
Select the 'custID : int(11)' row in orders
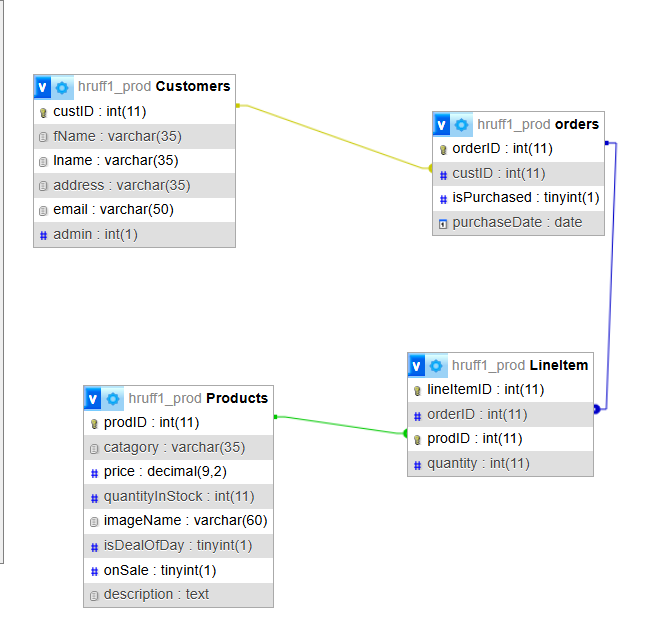[x=518, y=174]
